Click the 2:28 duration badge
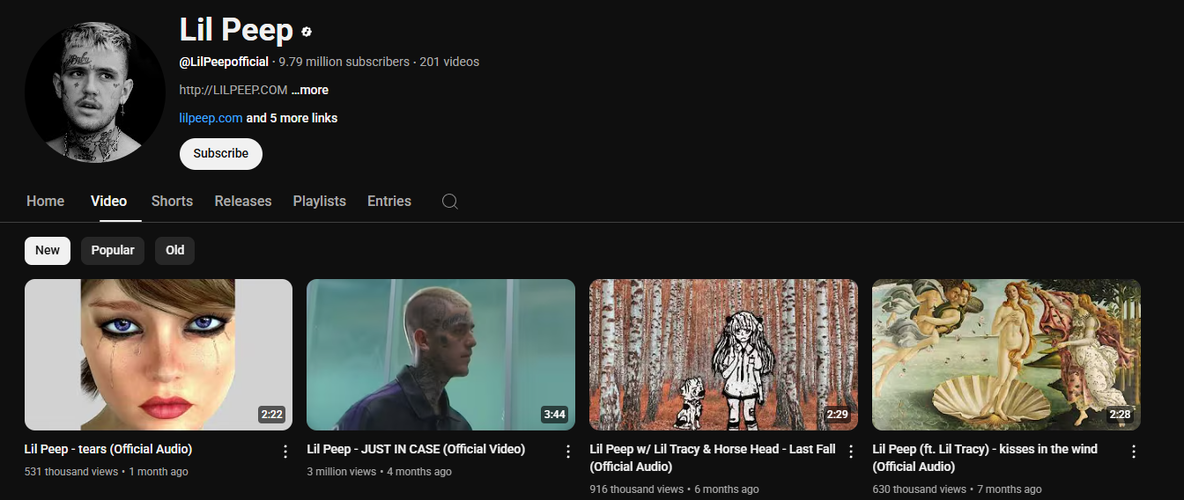 [x=1120, y=415]
